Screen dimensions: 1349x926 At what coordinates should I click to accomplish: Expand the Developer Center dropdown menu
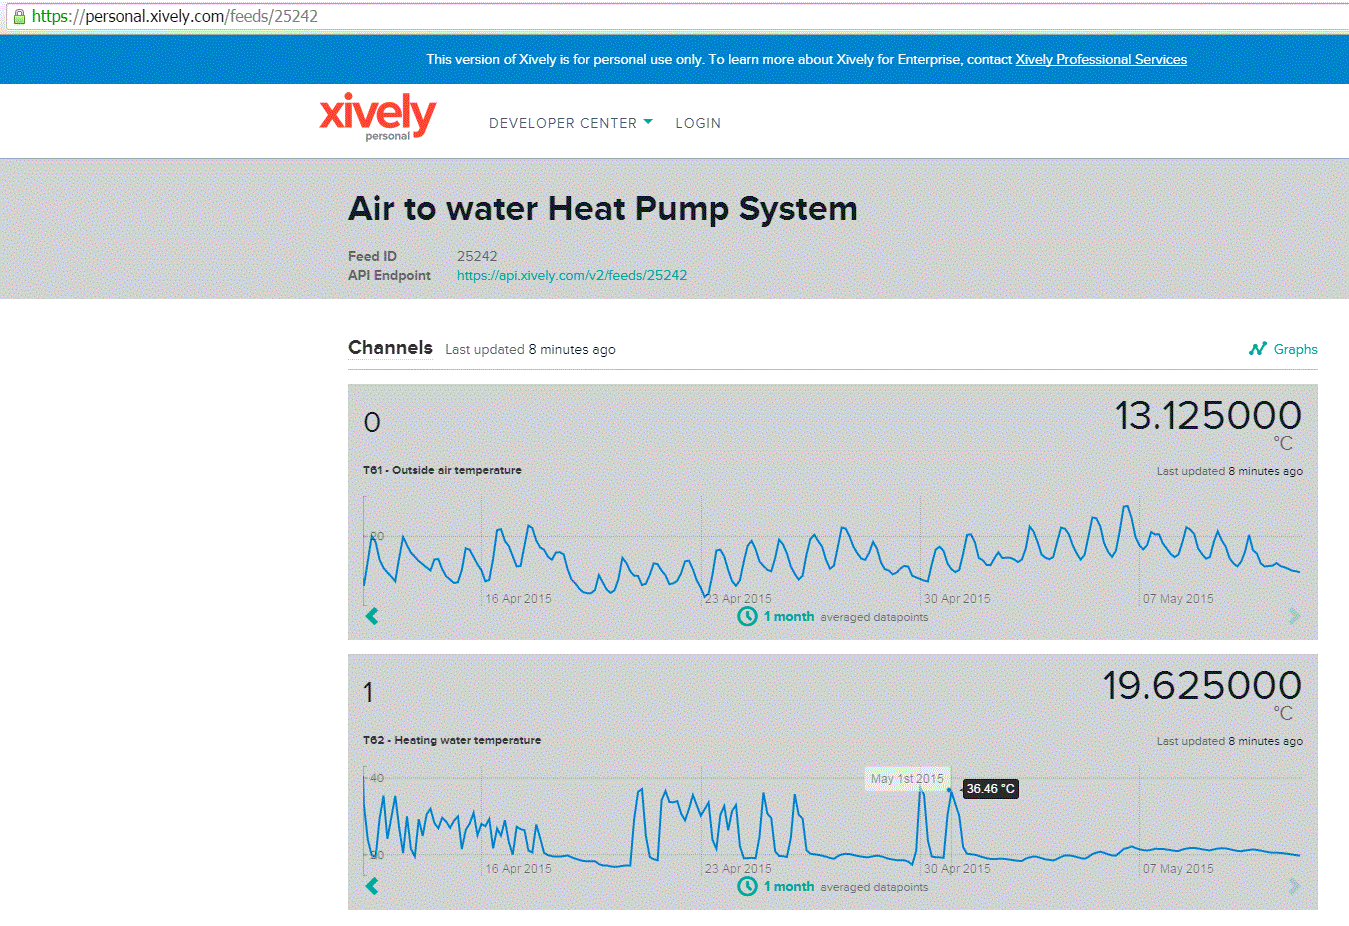pyautogui.click(x=570, y=123)
